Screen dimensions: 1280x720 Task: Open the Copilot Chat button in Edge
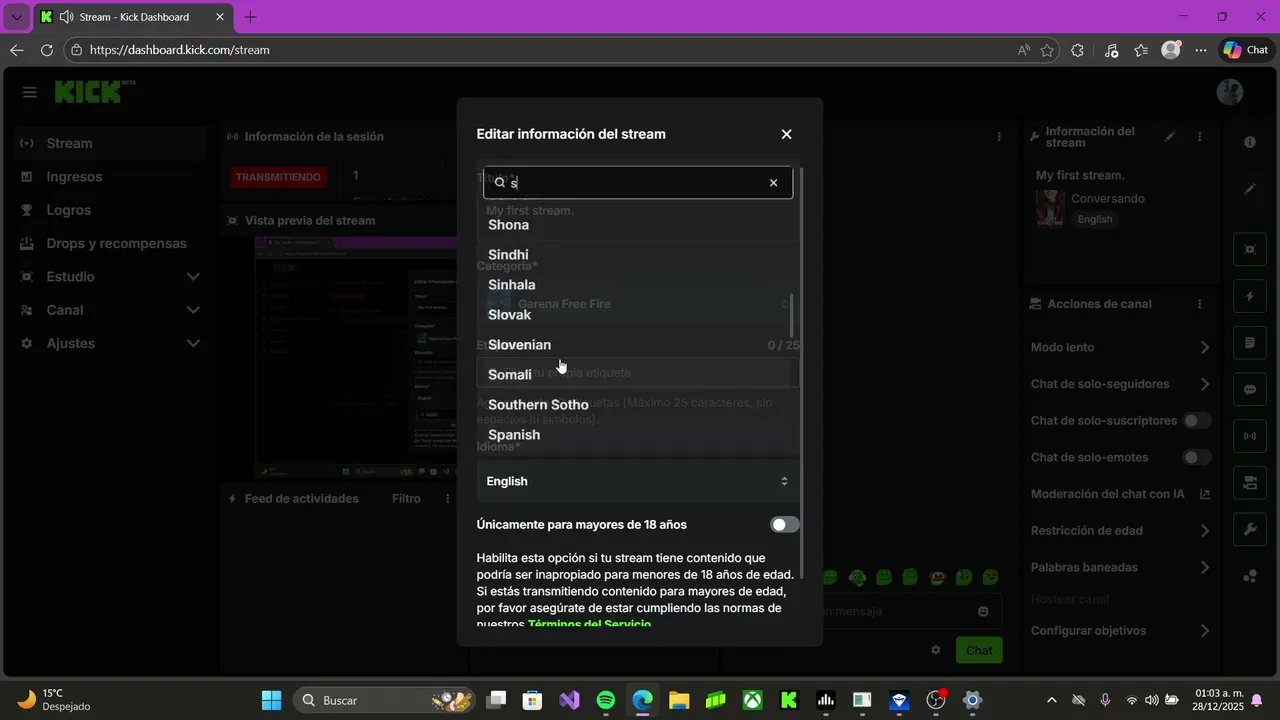1245,50
